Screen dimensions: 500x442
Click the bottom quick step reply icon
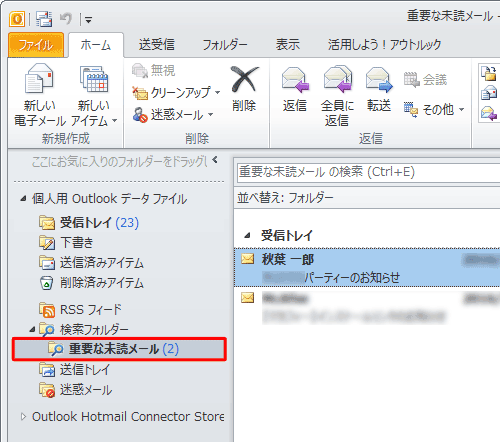click(489, 113)
